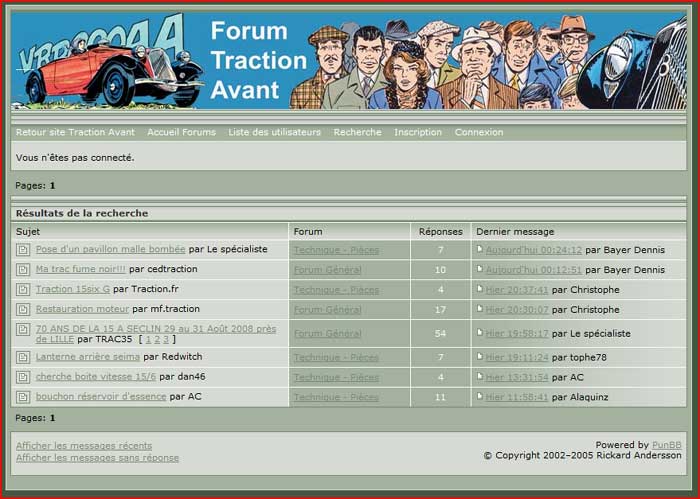Open 'Technique - Pièces' in Lanterne arrière row
700x499 pixels.
336,357
